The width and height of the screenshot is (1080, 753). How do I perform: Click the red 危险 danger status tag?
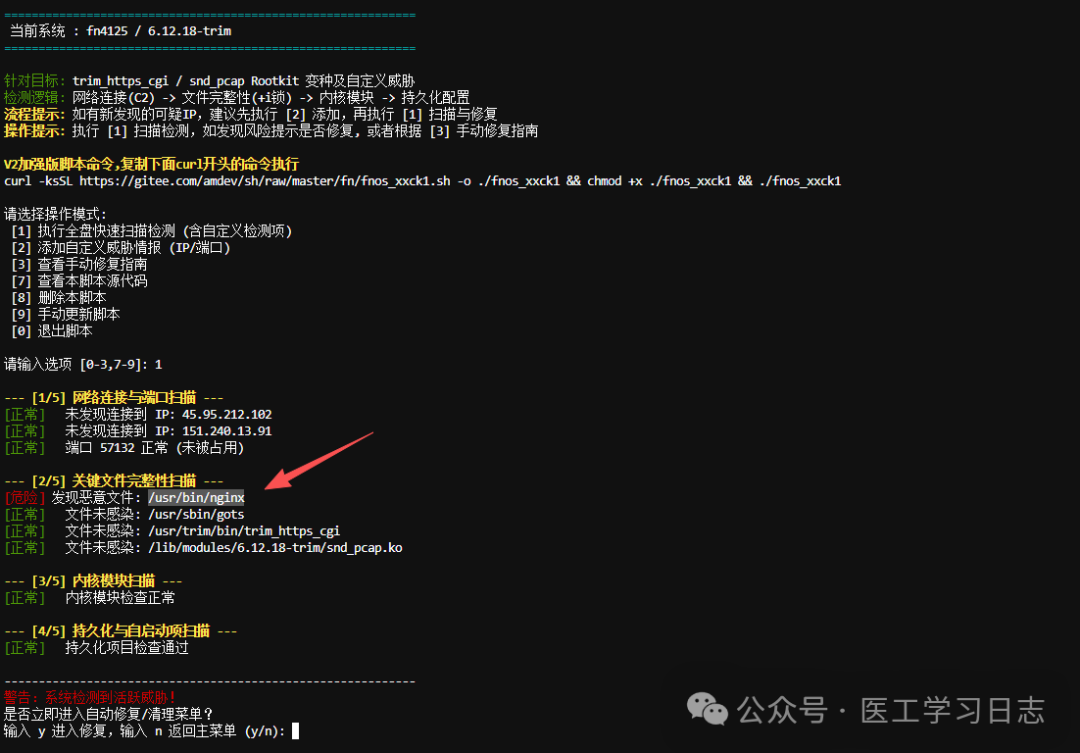[x=25, y=497]
